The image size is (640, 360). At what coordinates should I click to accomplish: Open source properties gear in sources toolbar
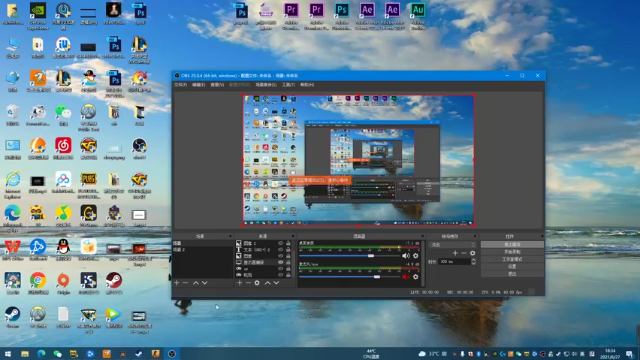tap(257, 283)
